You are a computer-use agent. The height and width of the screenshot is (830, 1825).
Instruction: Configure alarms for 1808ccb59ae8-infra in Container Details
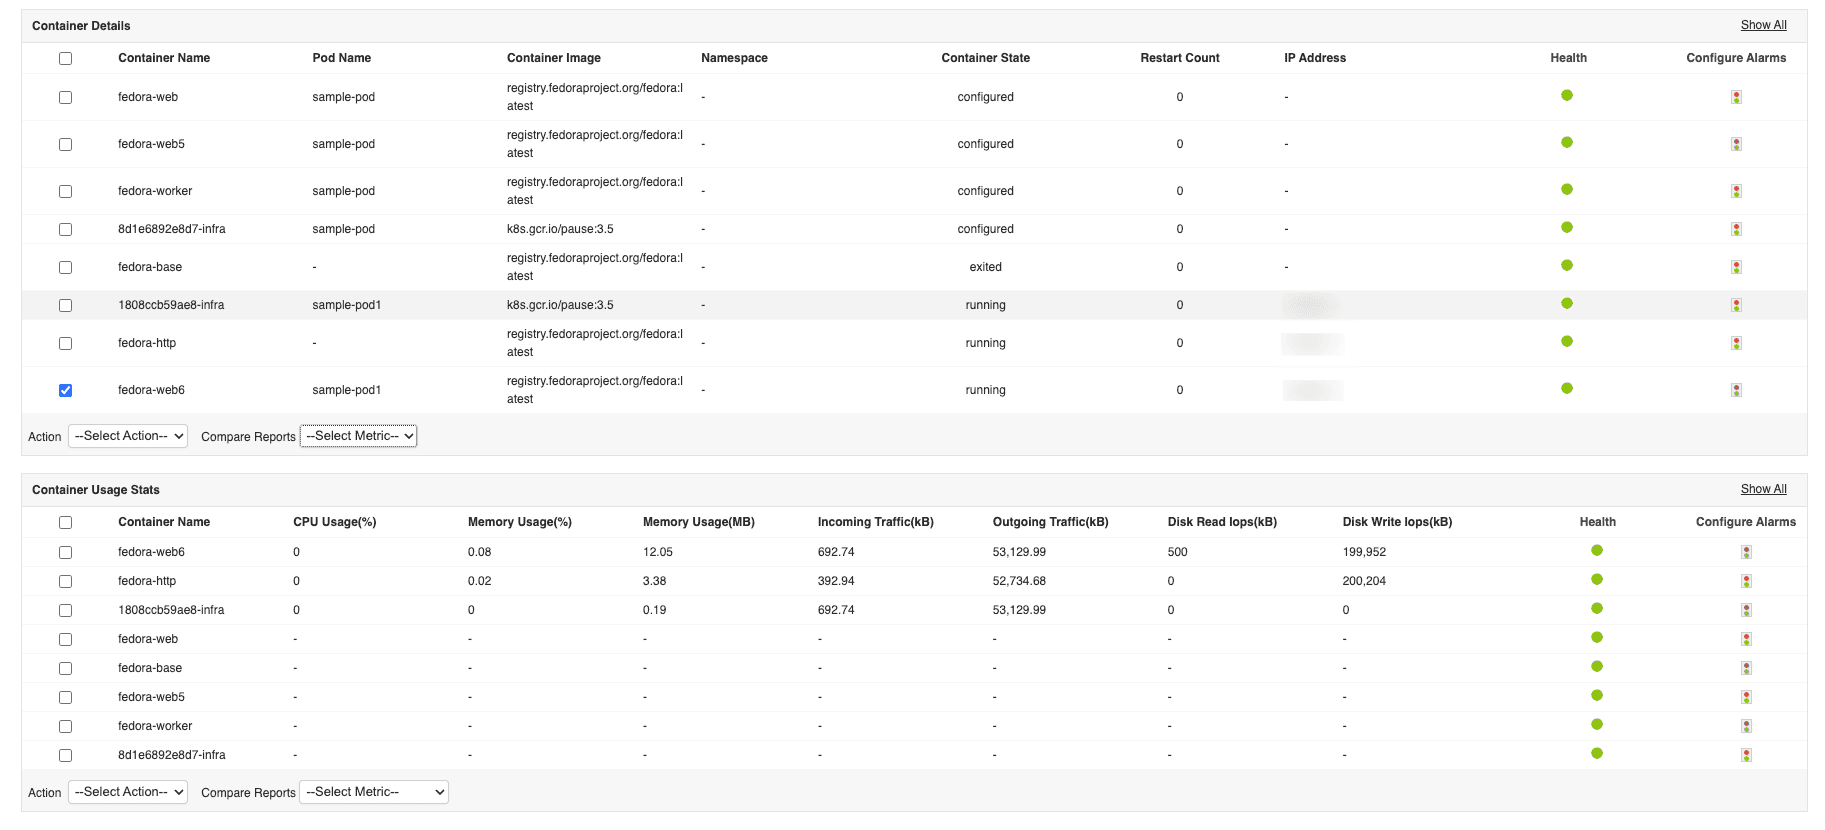point(1736,305)
